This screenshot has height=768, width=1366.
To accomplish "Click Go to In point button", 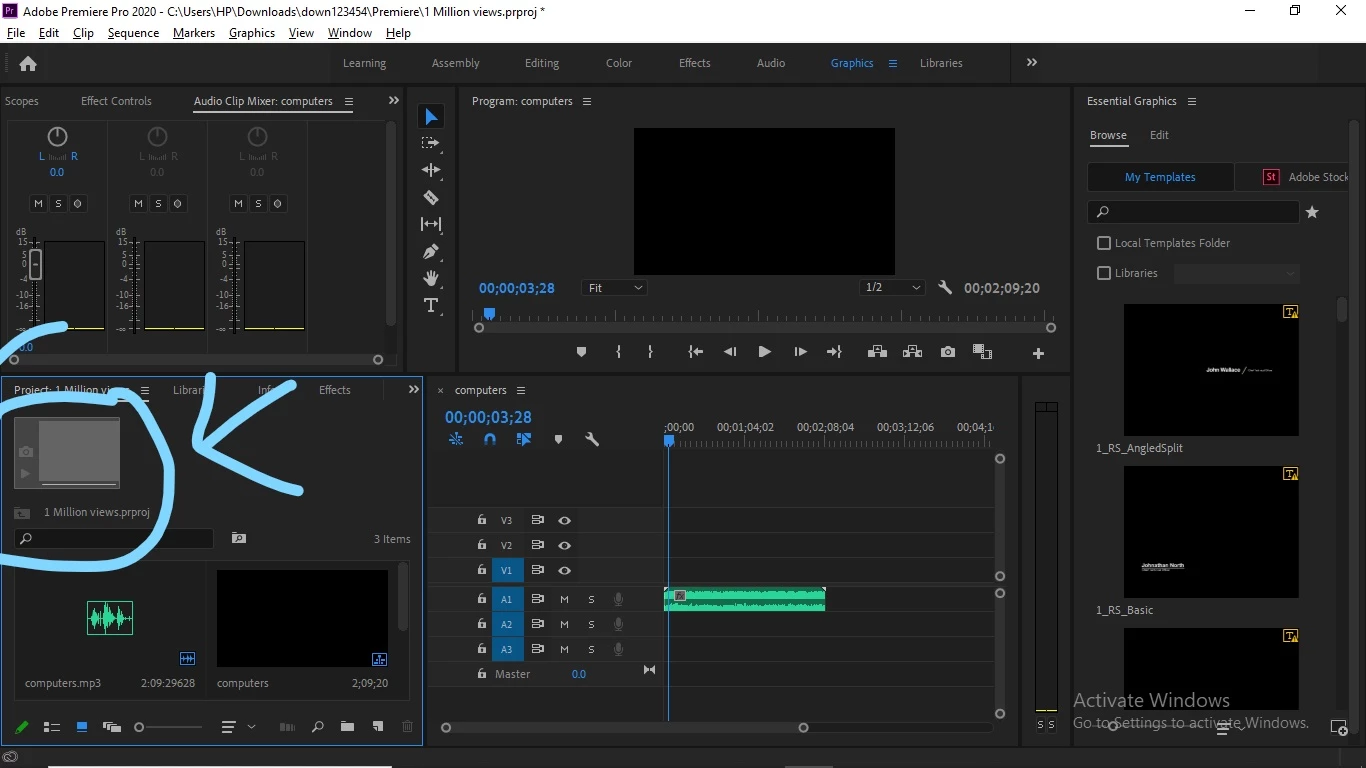I will (696, 352).
